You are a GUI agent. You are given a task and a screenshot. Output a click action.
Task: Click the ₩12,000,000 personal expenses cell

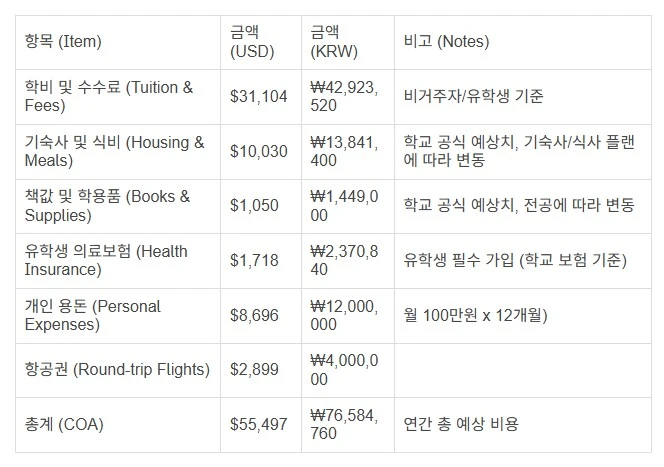[x=348, y=316]
